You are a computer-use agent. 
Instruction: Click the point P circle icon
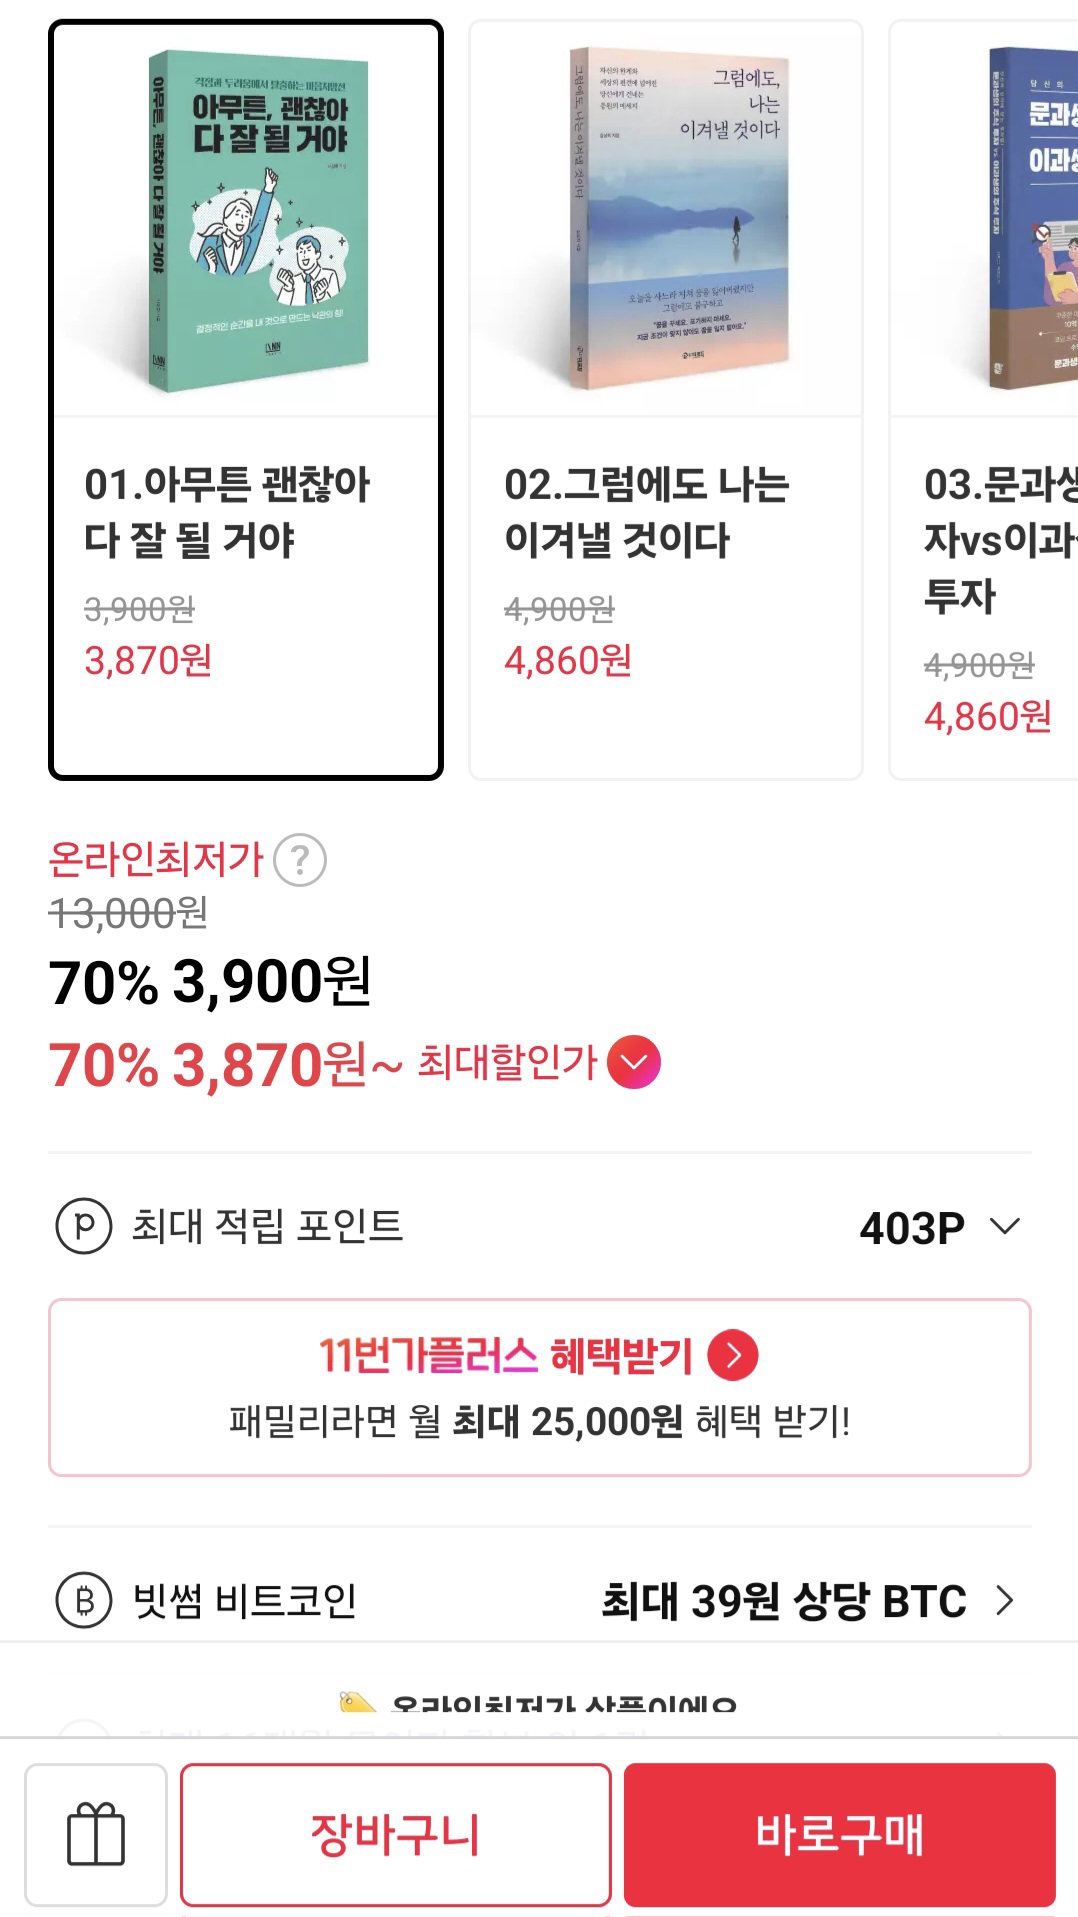pyautogui.click(x=84, y=1226)
